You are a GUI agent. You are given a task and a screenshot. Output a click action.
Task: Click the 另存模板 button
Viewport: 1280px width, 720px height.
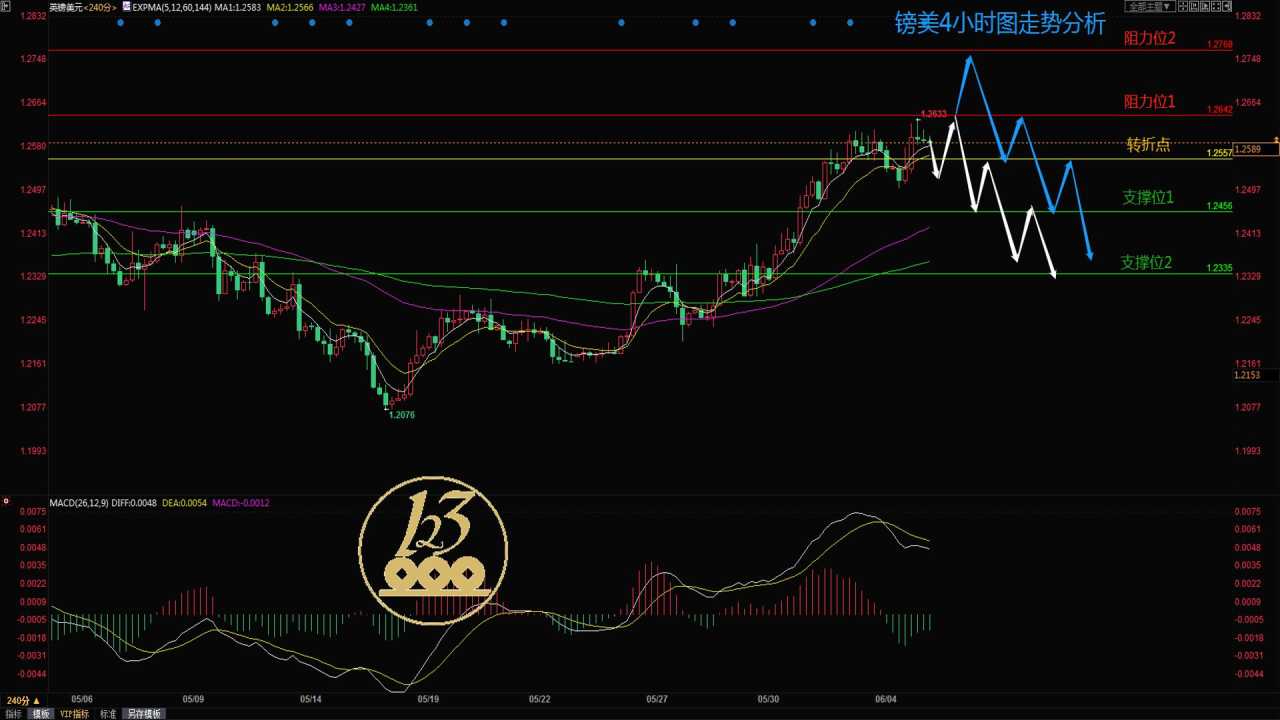[x=144, y=714]
